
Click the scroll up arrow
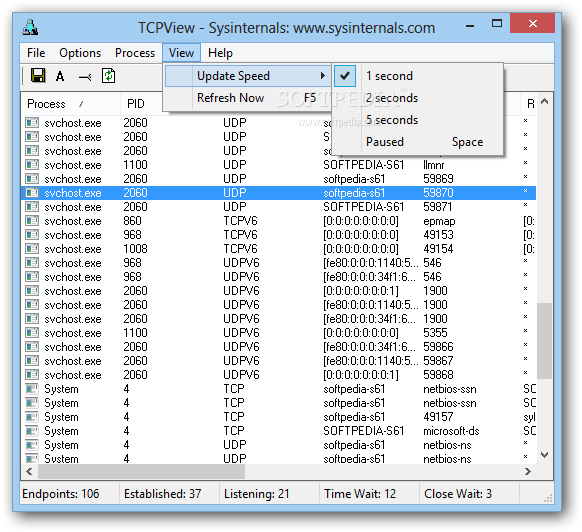(544, 101)
